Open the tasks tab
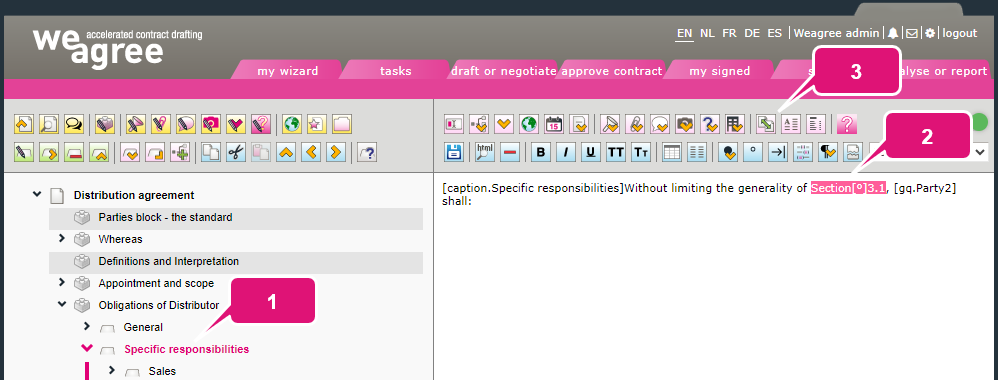998x380 pixels. (396, 71)
